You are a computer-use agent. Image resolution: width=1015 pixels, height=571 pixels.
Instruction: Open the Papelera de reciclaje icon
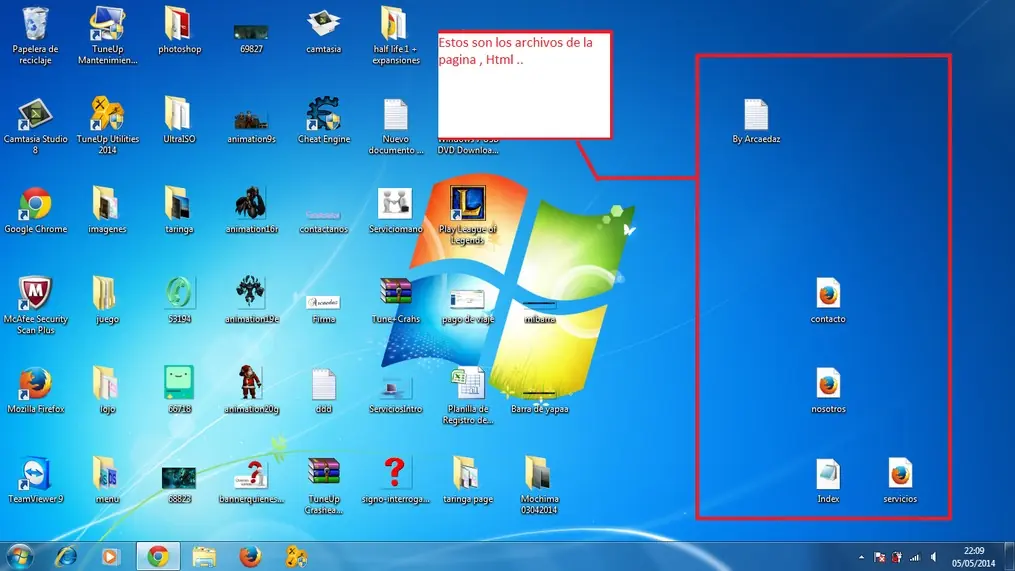pyautogui.click(x=35, y=26)
